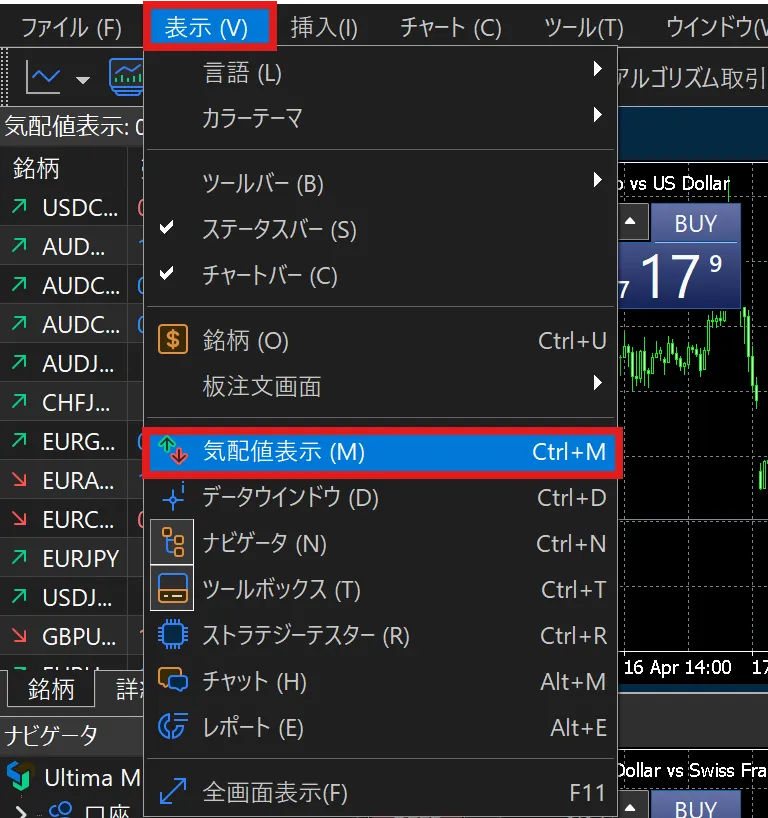
Task: Click the データウインドウ crosshair icon
Action: (173, 497)
